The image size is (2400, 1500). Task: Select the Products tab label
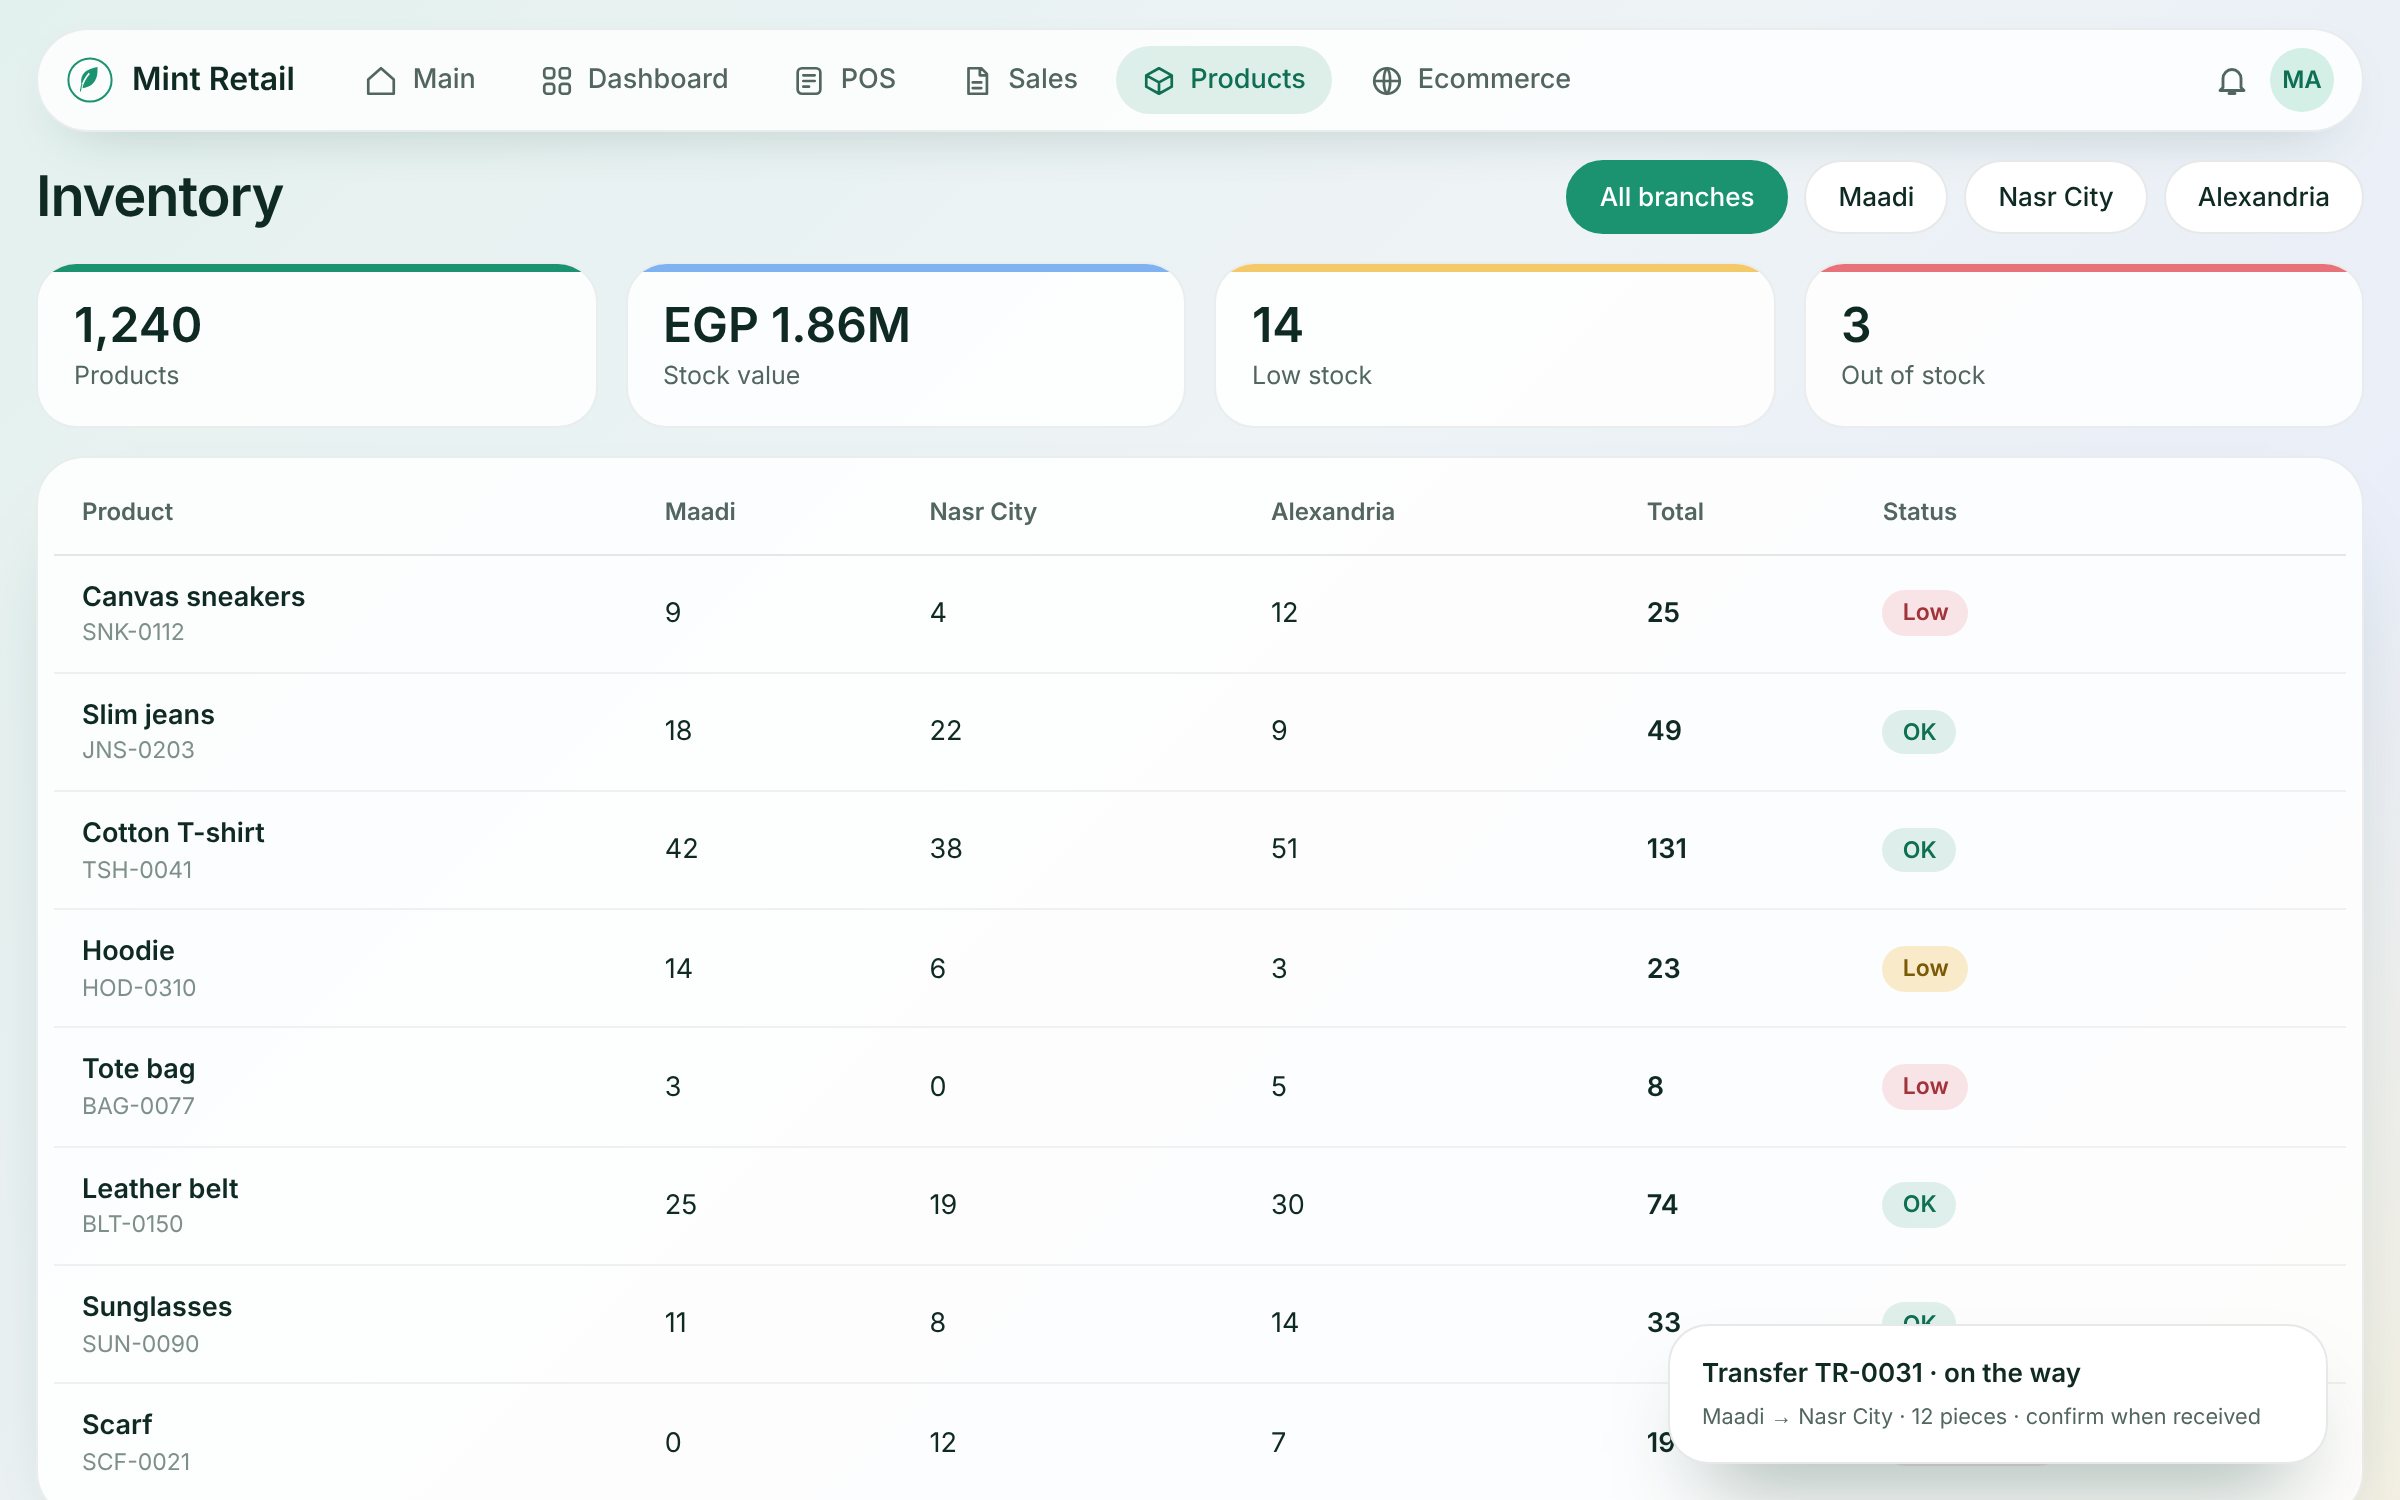pyautogui.click(x=1247, y=79)
